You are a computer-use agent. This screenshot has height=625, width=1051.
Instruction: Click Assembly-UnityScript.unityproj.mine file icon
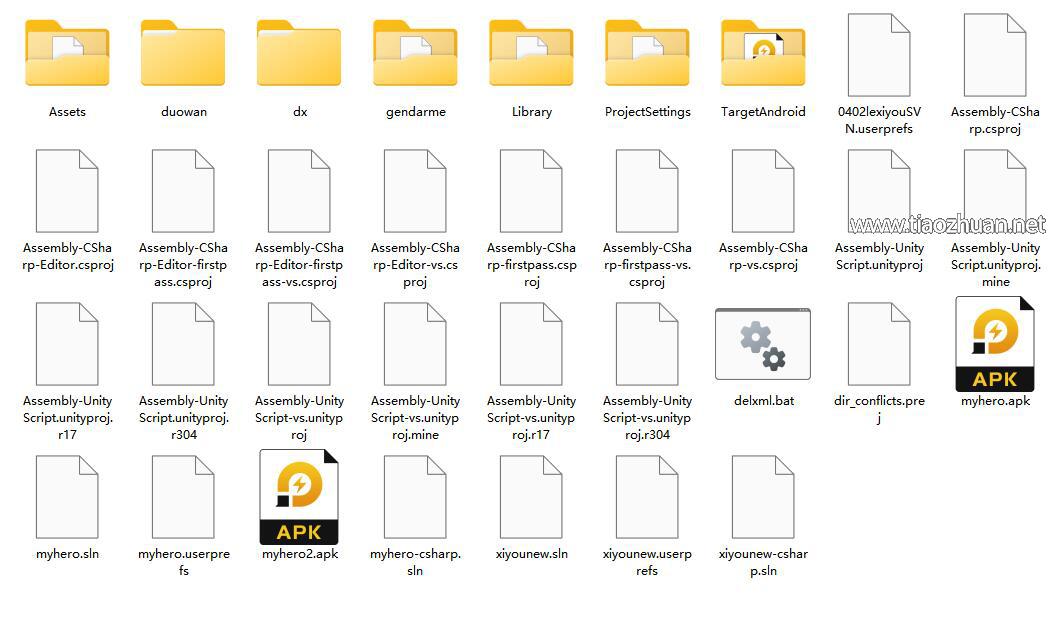click(x=995, y=191)
